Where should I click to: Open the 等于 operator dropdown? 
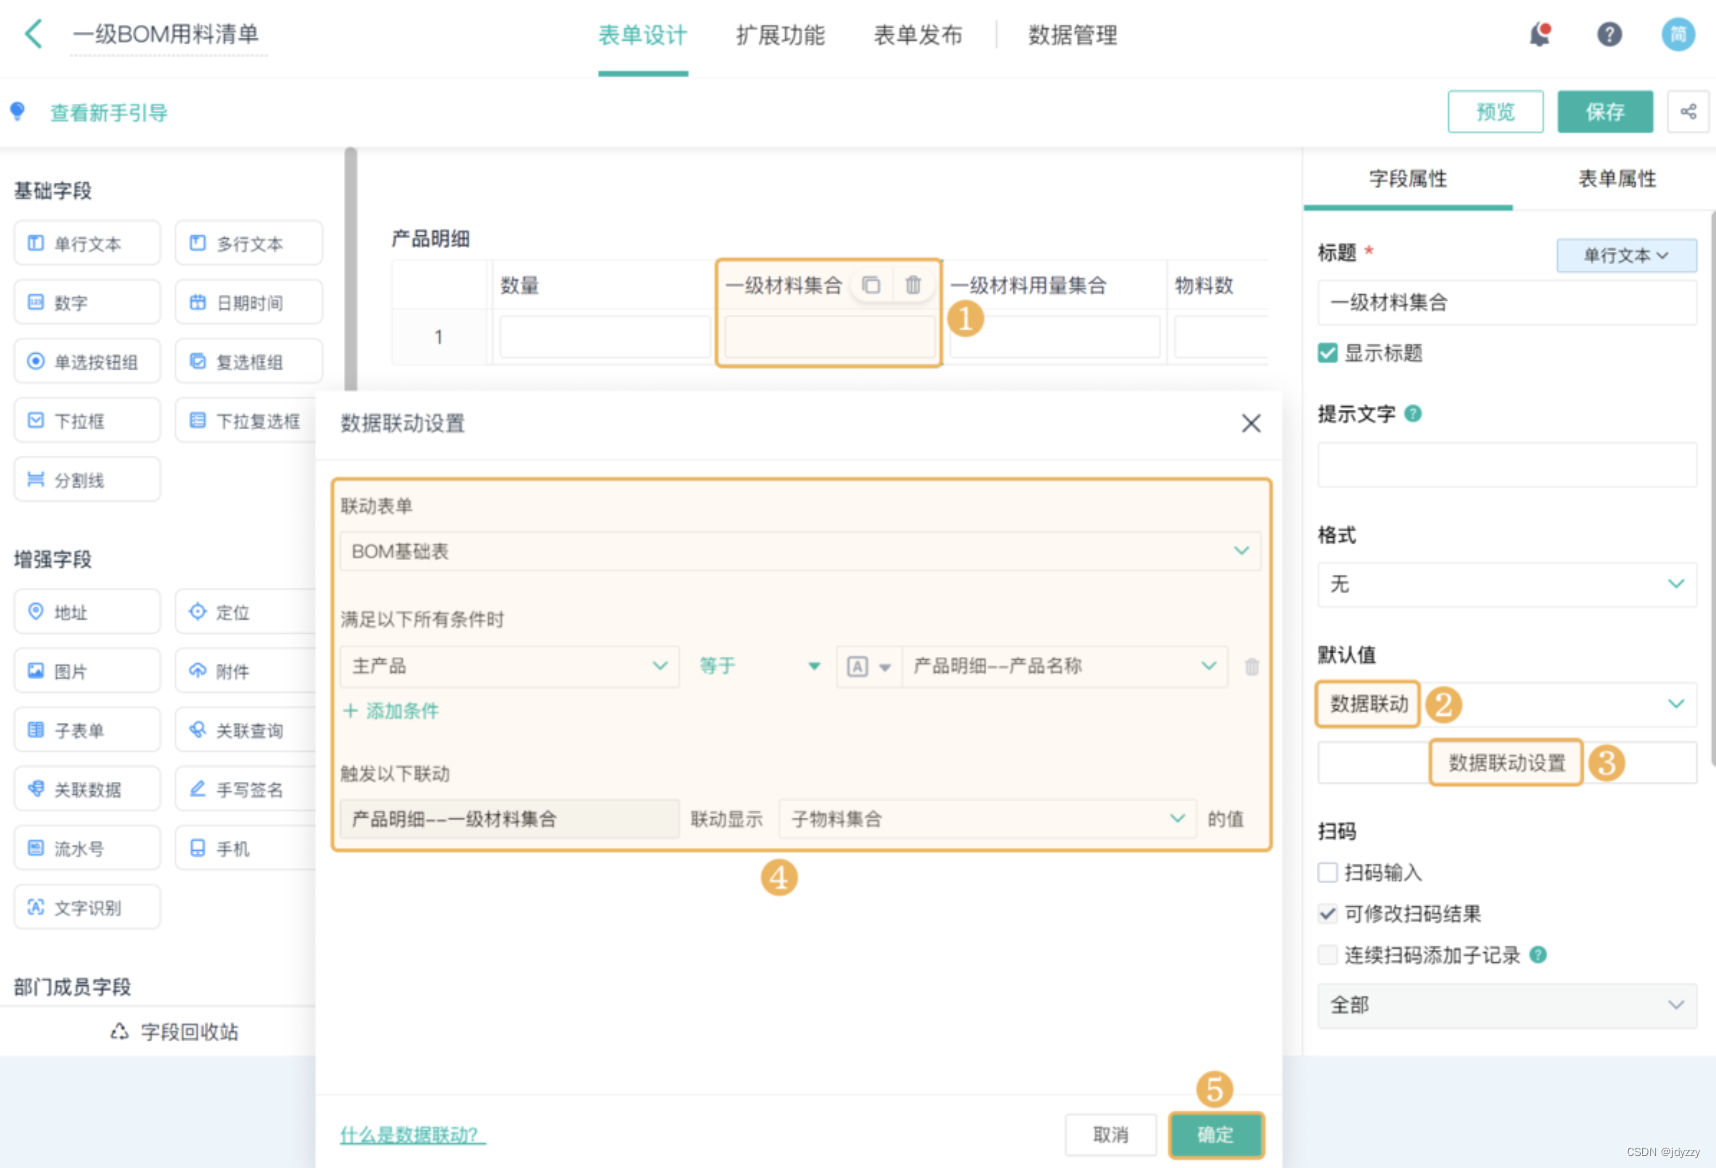[x=760, y=666]
